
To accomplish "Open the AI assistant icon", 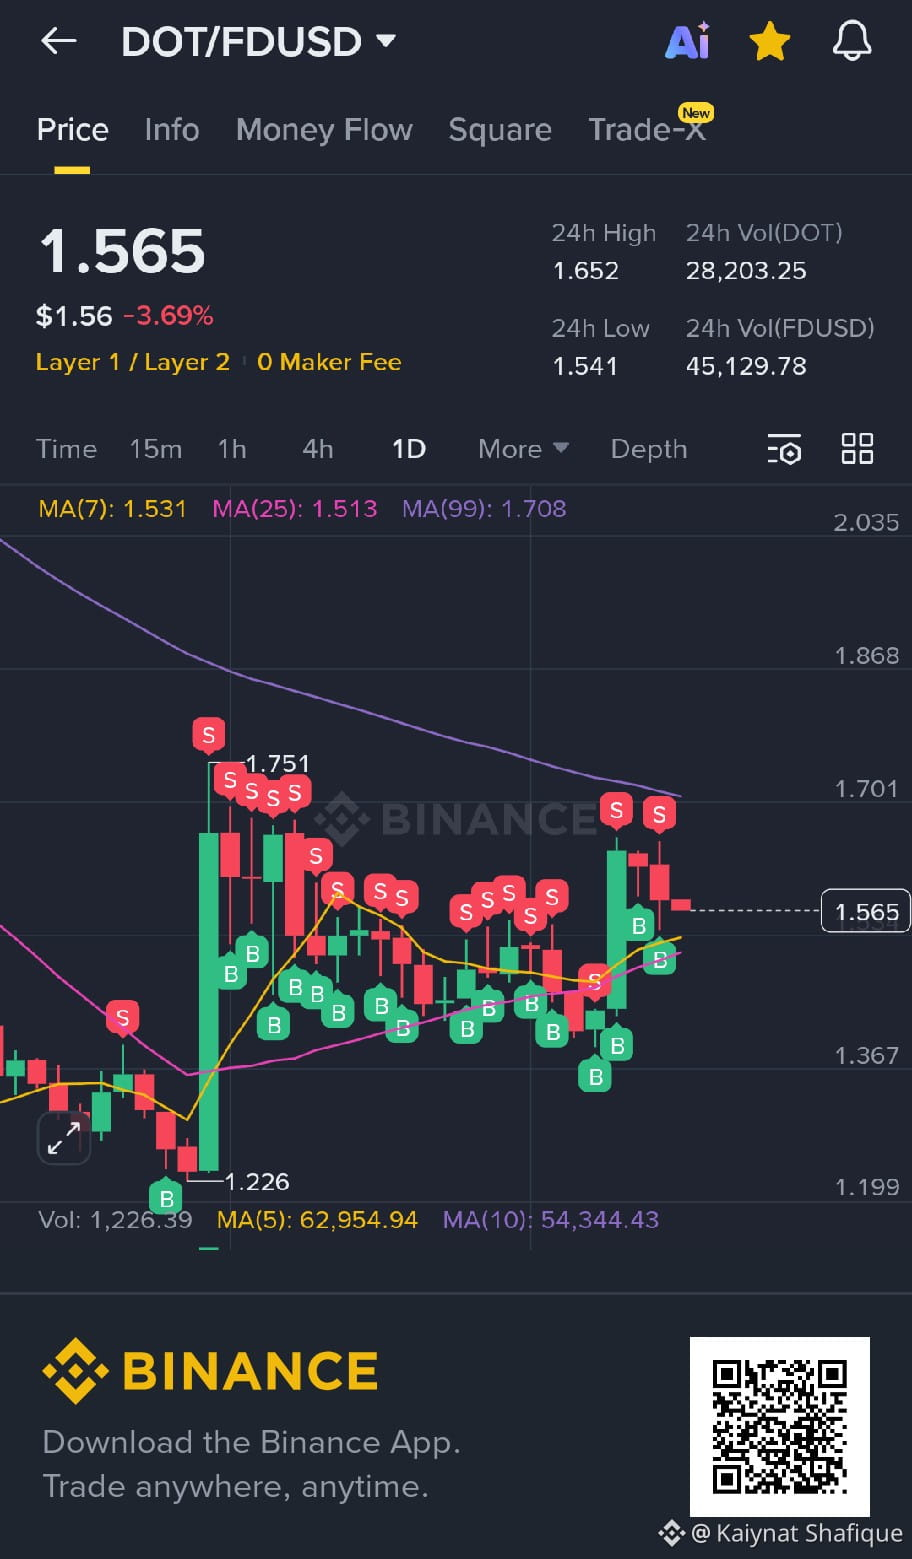I will [x=688, y=41].
